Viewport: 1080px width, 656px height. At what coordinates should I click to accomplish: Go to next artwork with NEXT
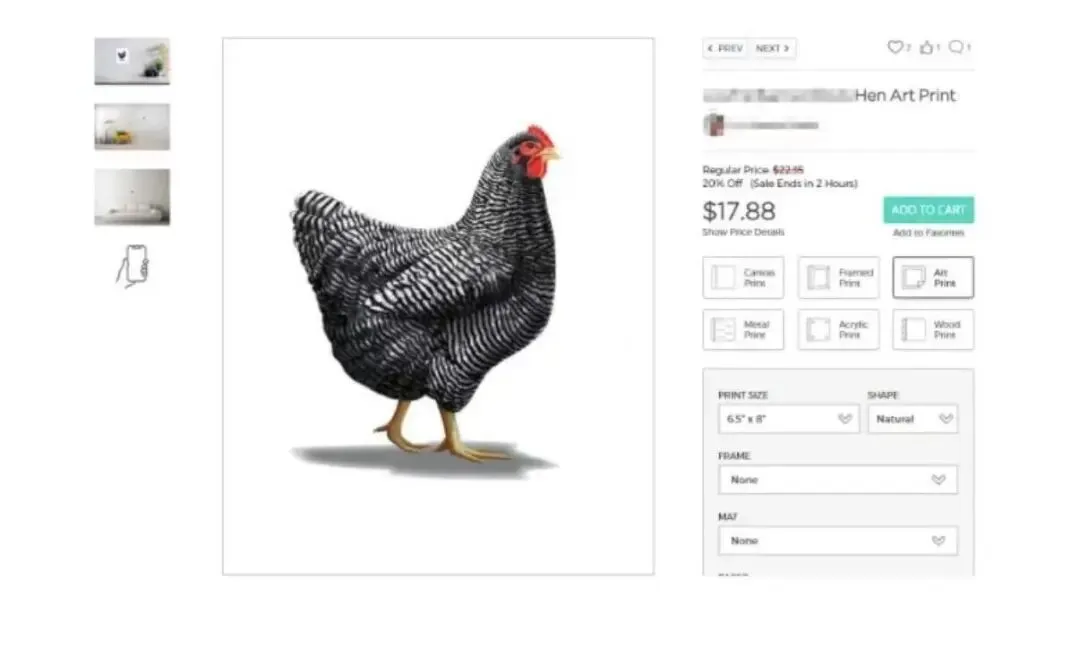772,48
